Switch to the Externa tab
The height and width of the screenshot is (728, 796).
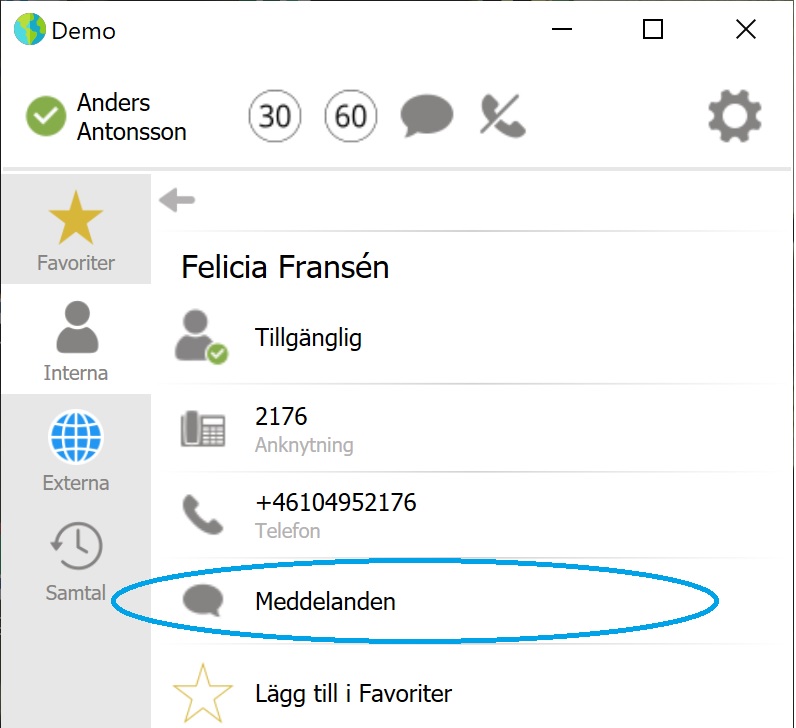tap(76, 450)
